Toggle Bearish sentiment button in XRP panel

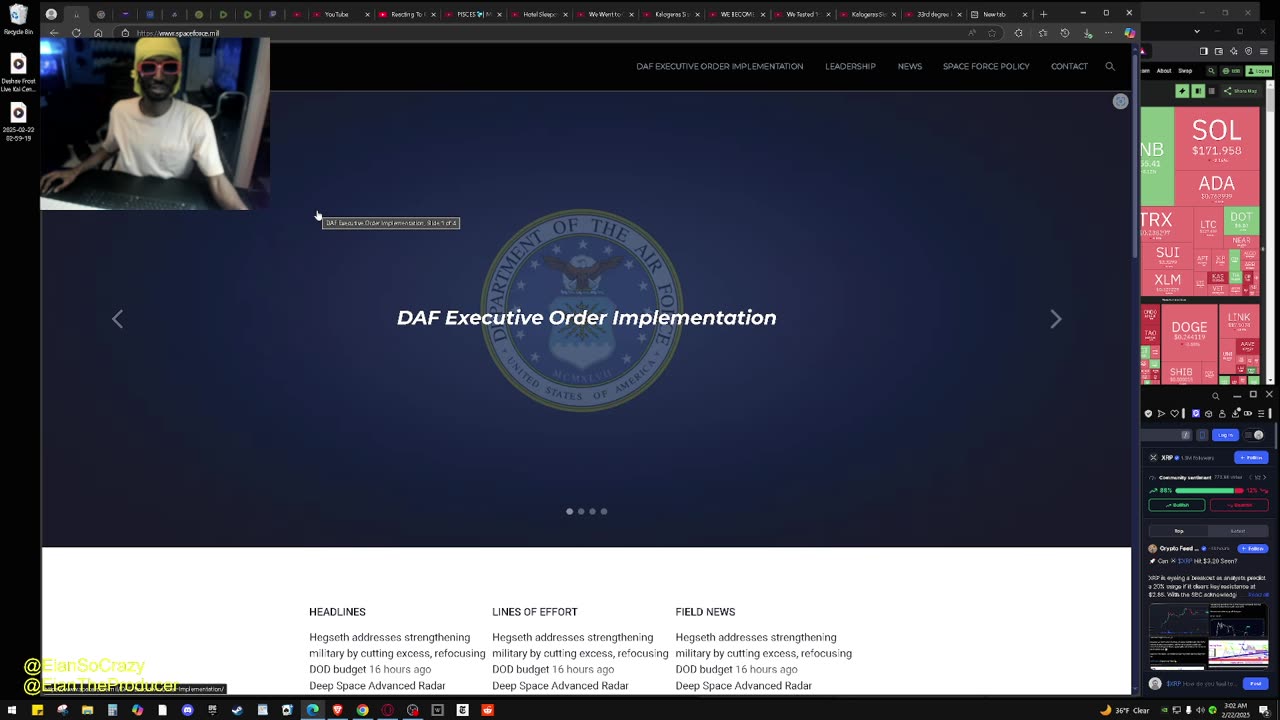[x=1238, y=505]
